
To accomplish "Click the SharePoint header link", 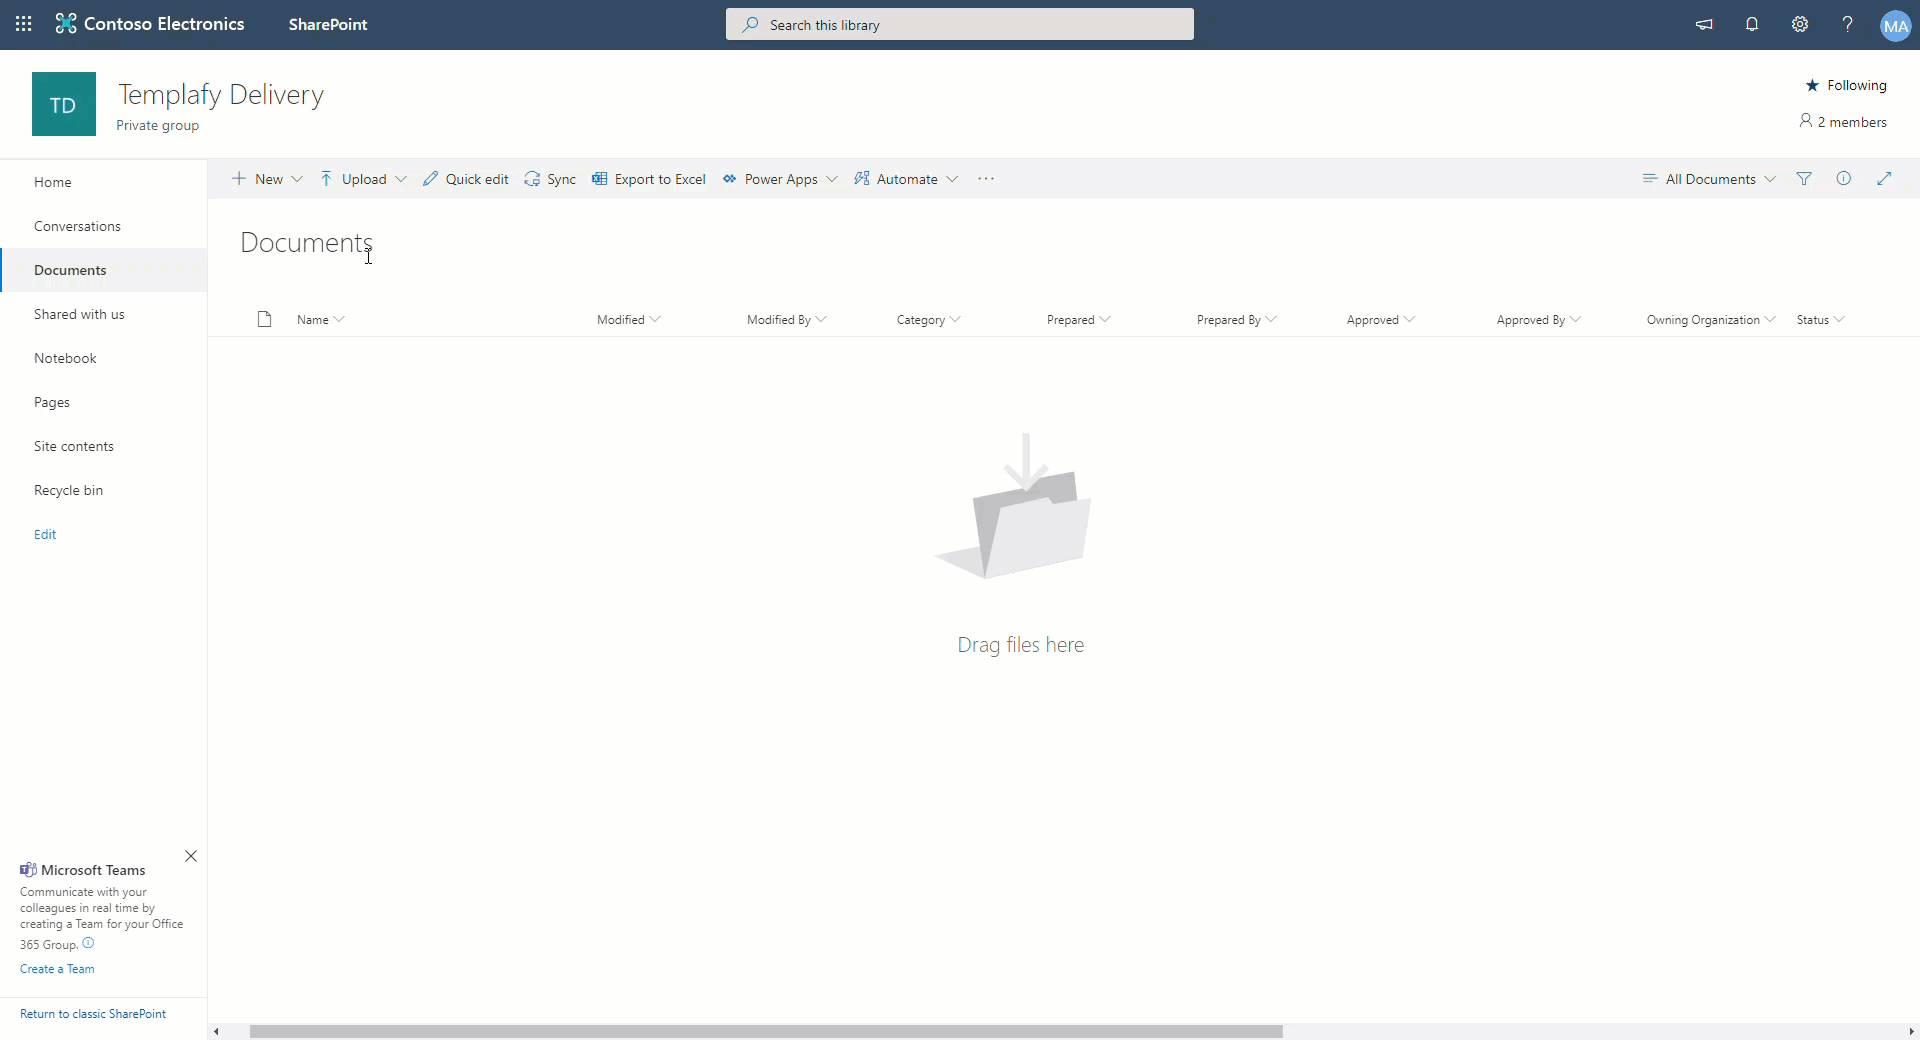I will [328, 24].
